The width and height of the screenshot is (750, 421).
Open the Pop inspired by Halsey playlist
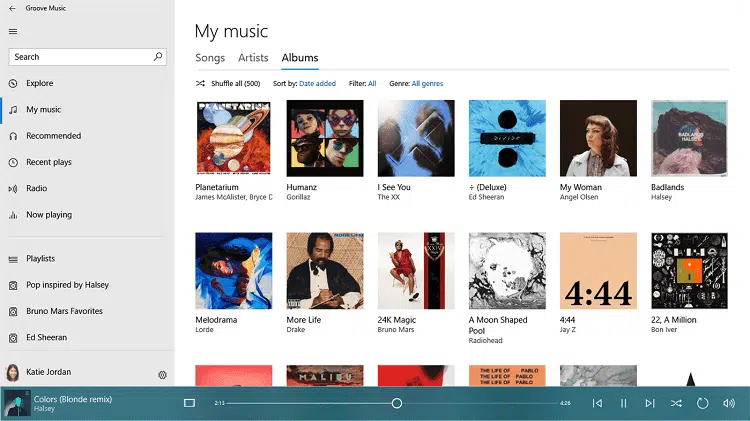[67, 285]
